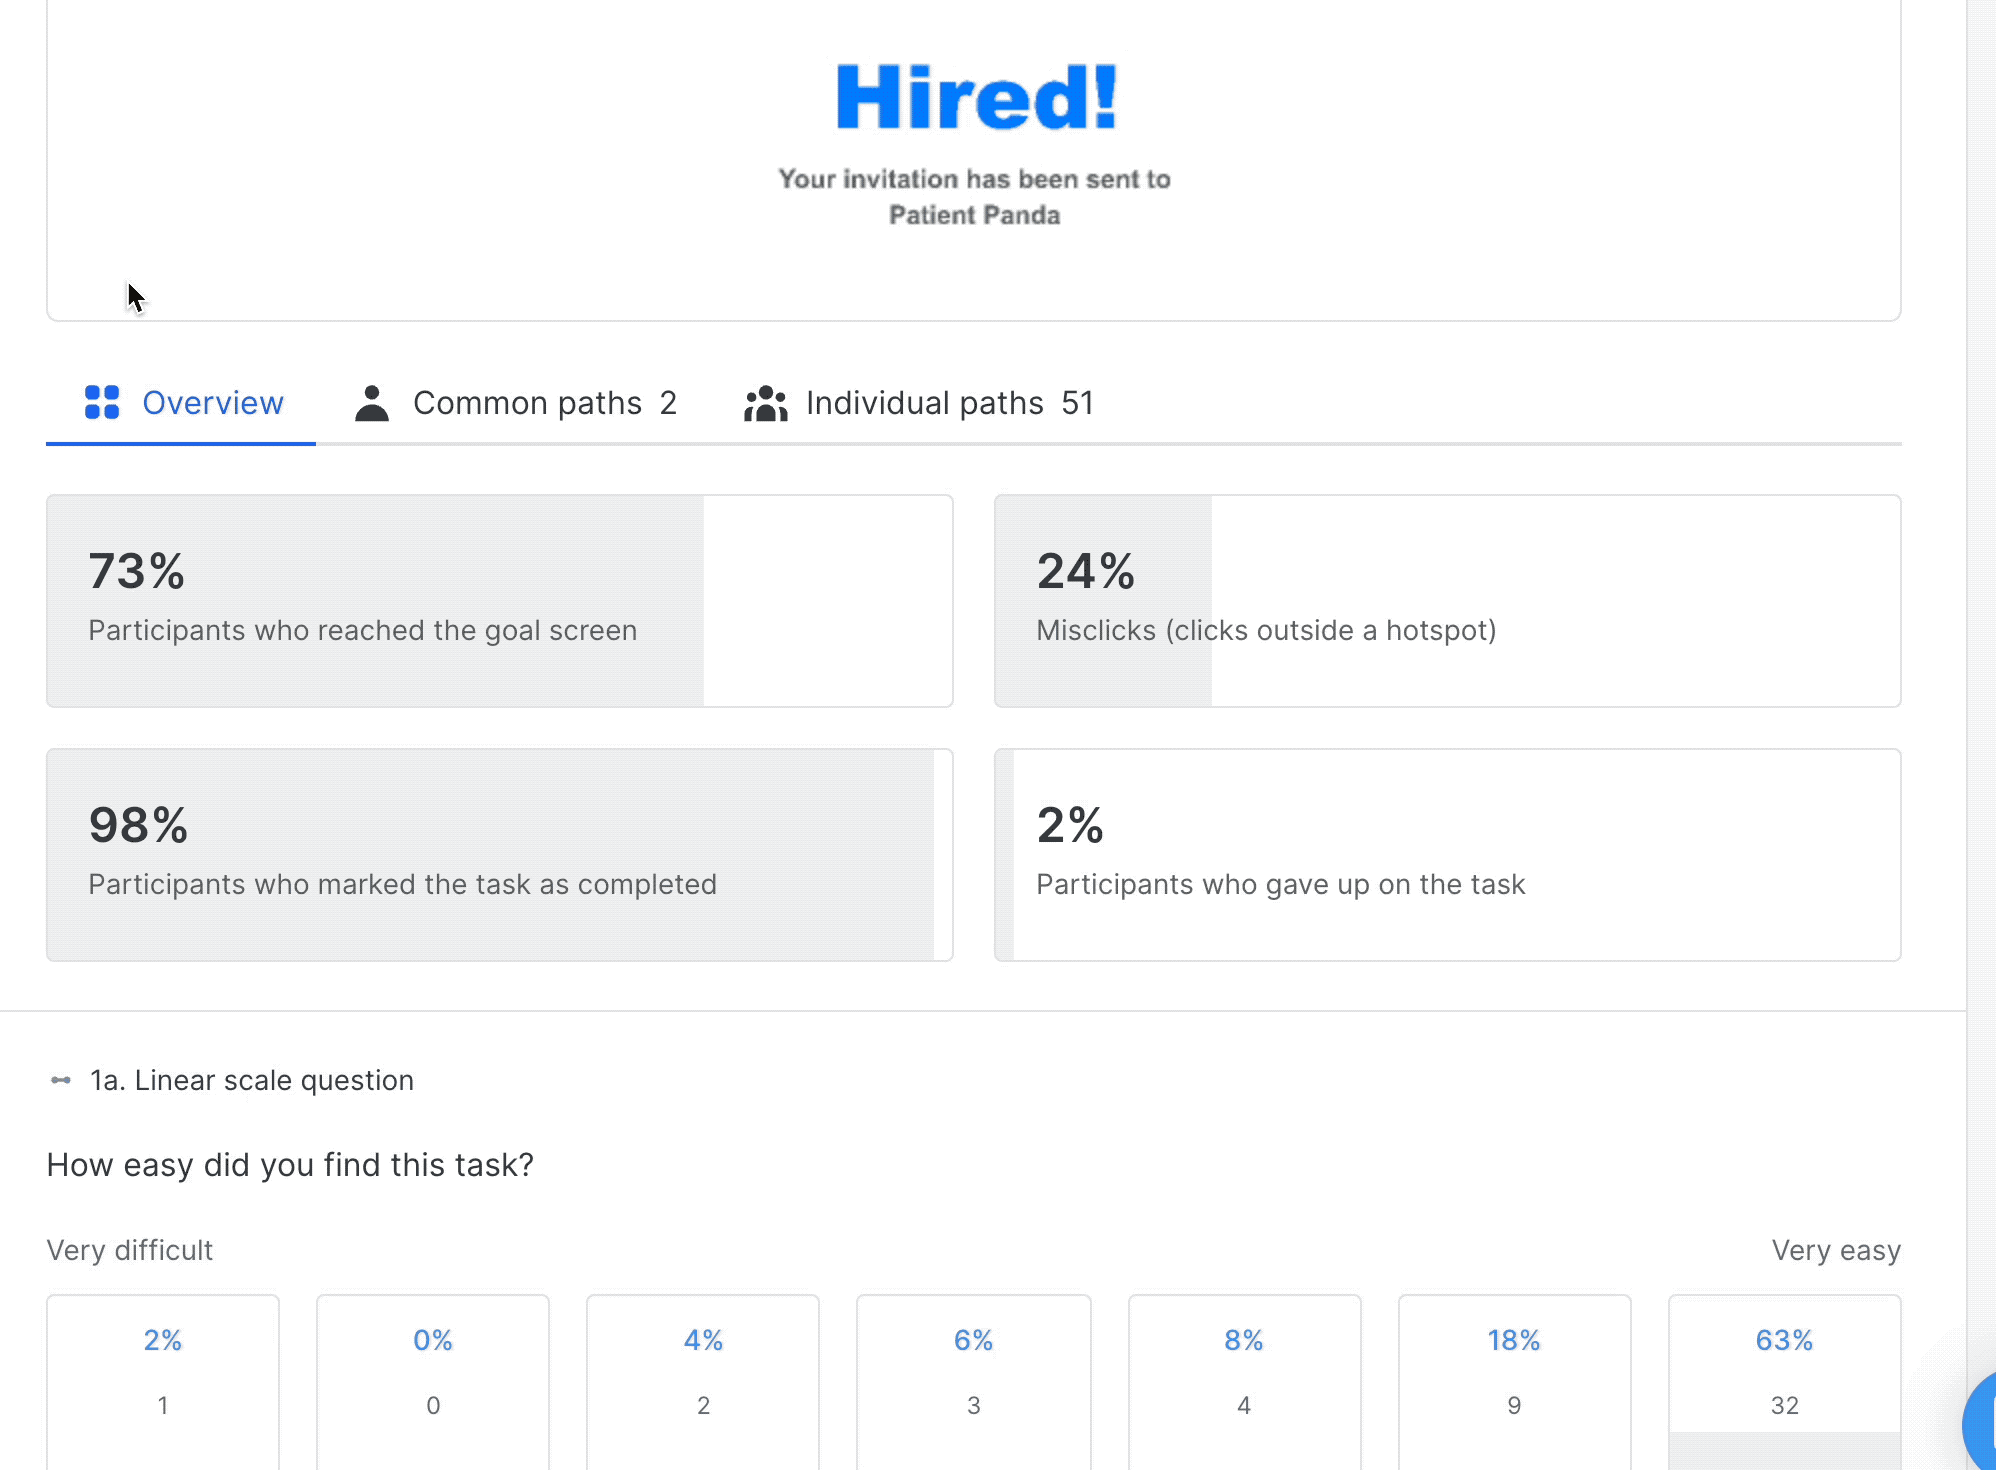Click the 63% very easy rating box
The height and width of the screenshot is (1470, 1996).
tap(1784, 1380)
